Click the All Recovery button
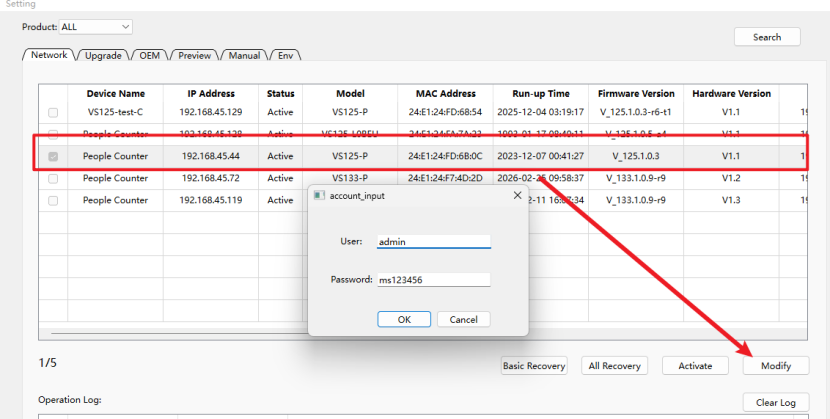 pos(615,366)
